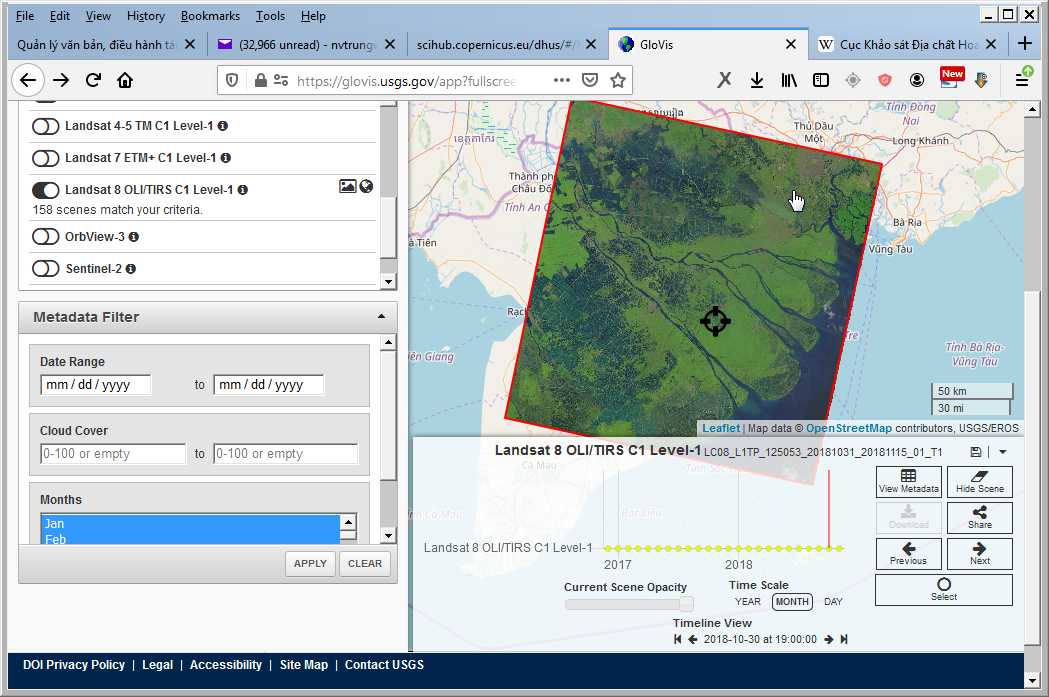Enable the Sentinel-2 dataset toggle

click(45, 269)
